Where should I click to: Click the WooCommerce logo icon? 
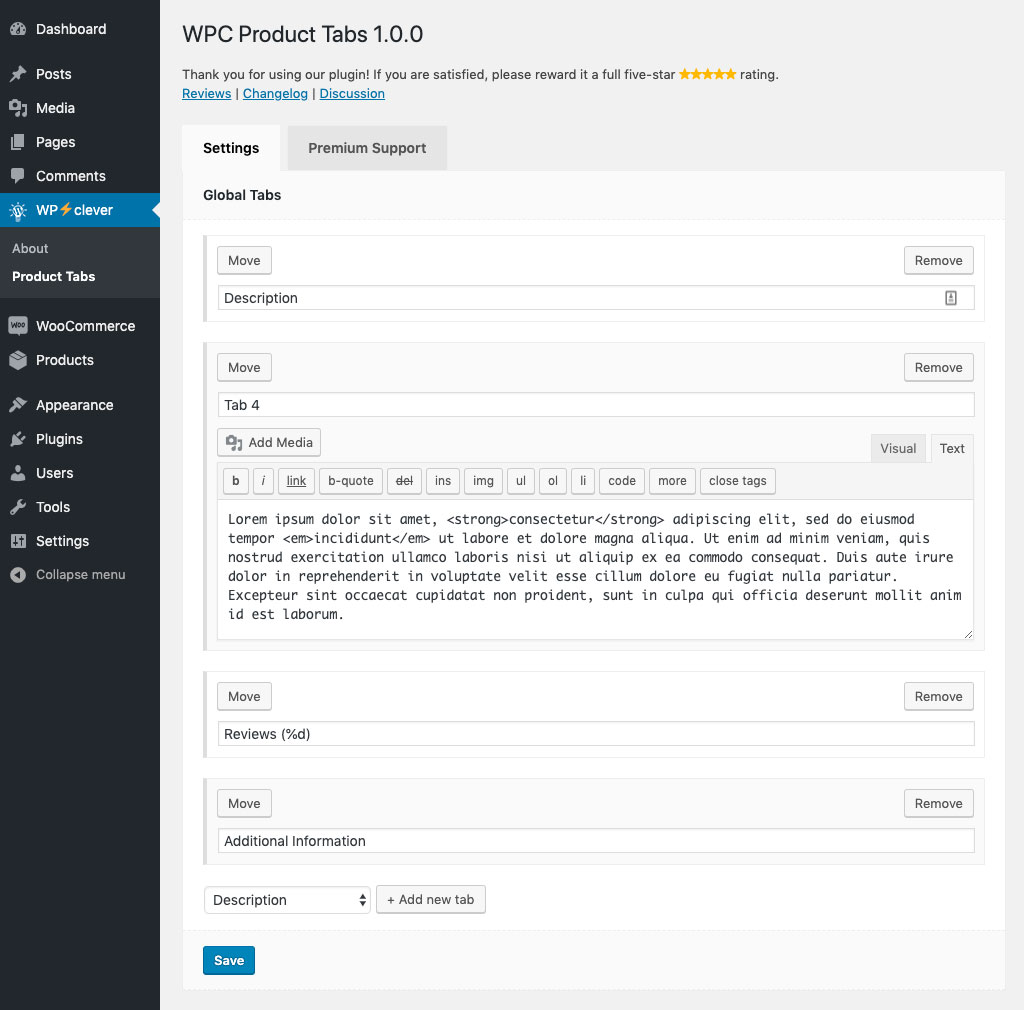coord(18,326)
